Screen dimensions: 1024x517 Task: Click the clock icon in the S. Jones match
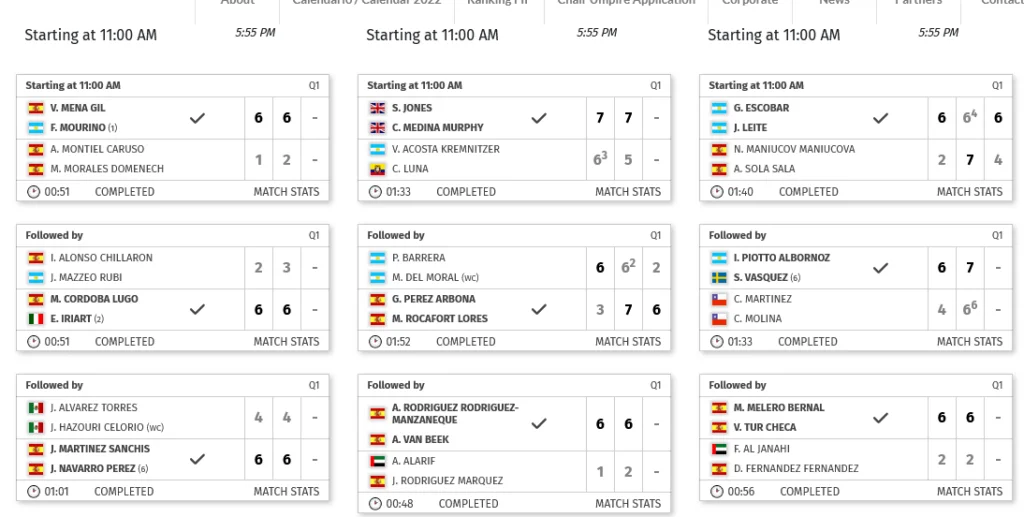coord(375,192)
